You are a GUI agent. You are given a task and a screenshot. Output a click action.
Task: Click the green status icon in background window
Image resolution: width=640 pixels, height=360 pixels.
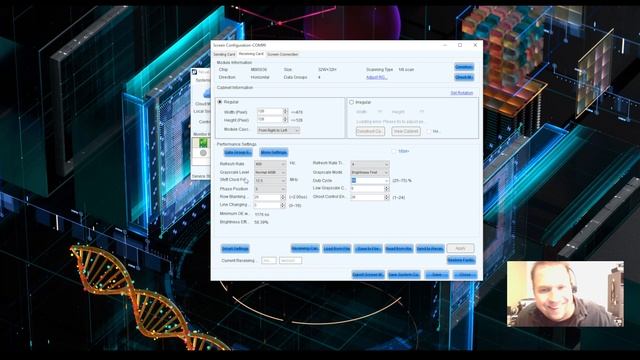click(203, 143)
